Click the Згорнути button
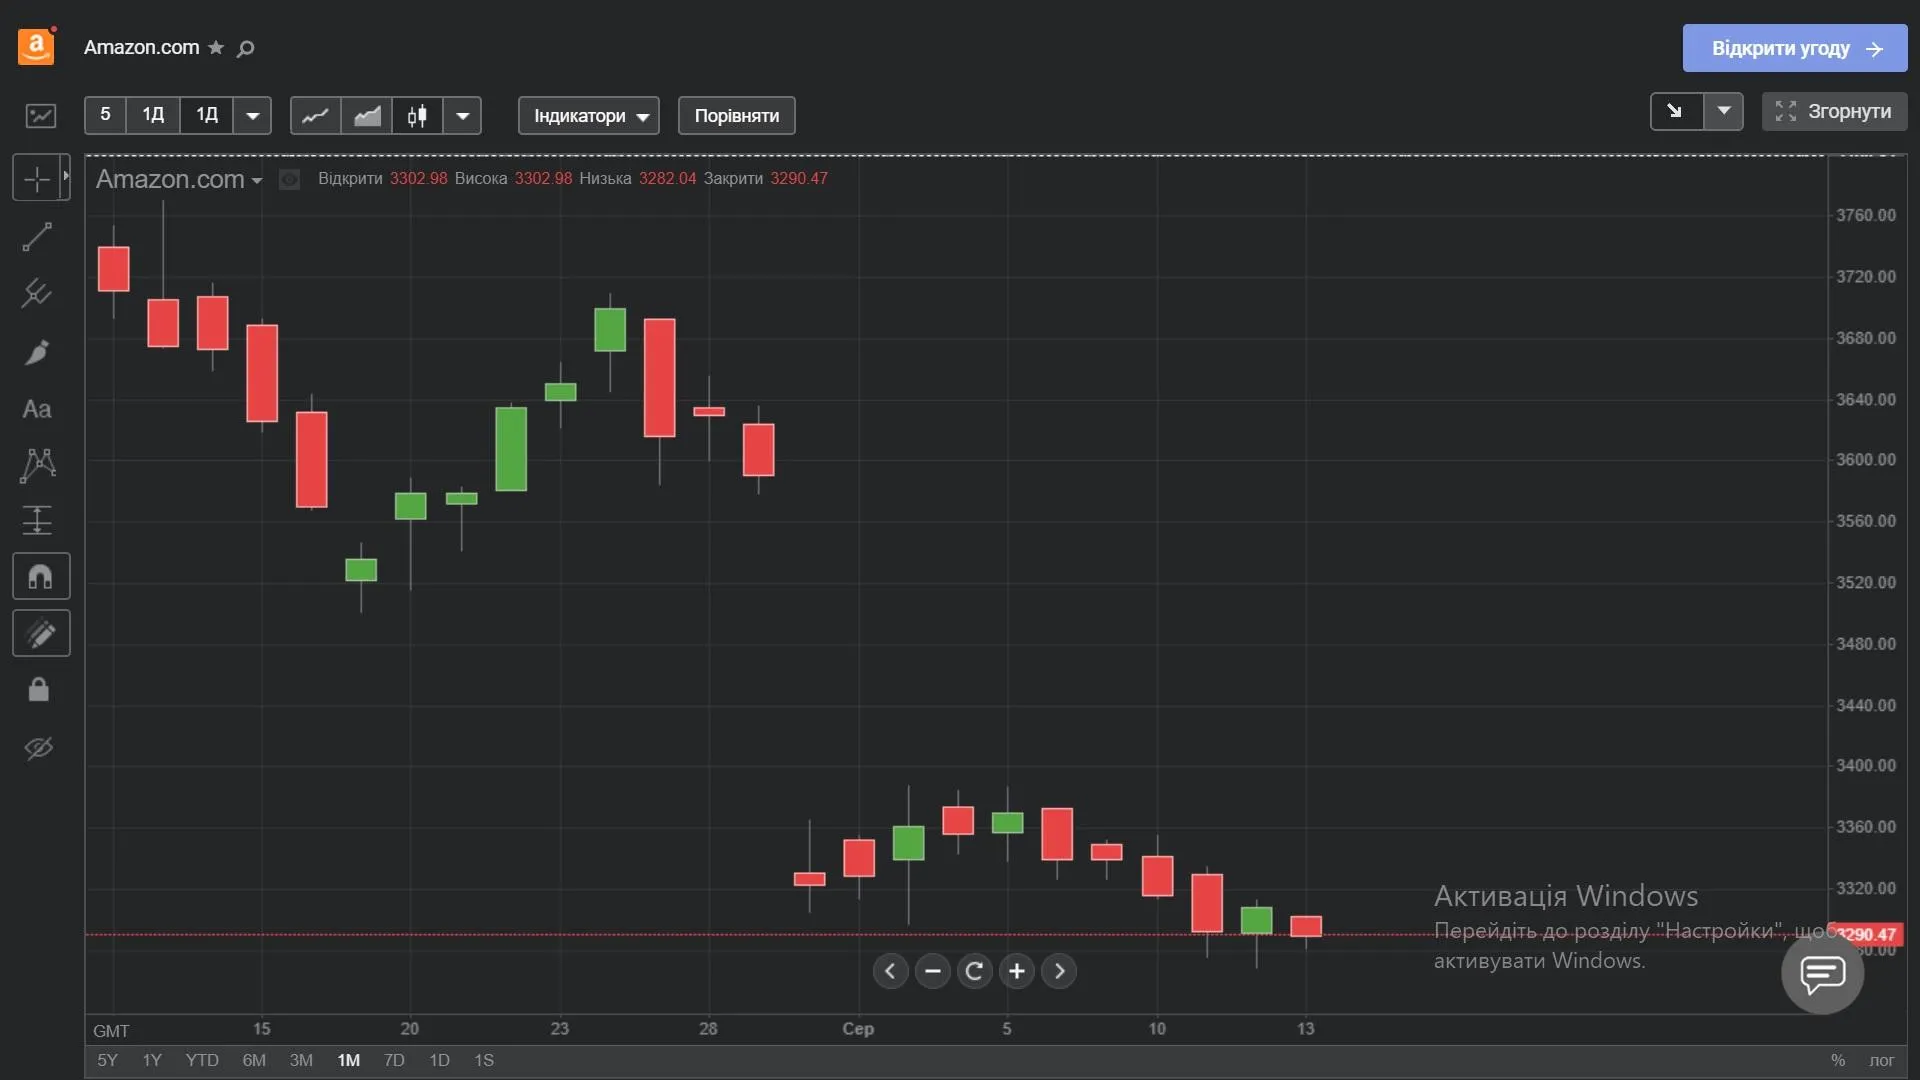The height and width of the screenshot is (1080, 1920). [x=1834, y=111]
